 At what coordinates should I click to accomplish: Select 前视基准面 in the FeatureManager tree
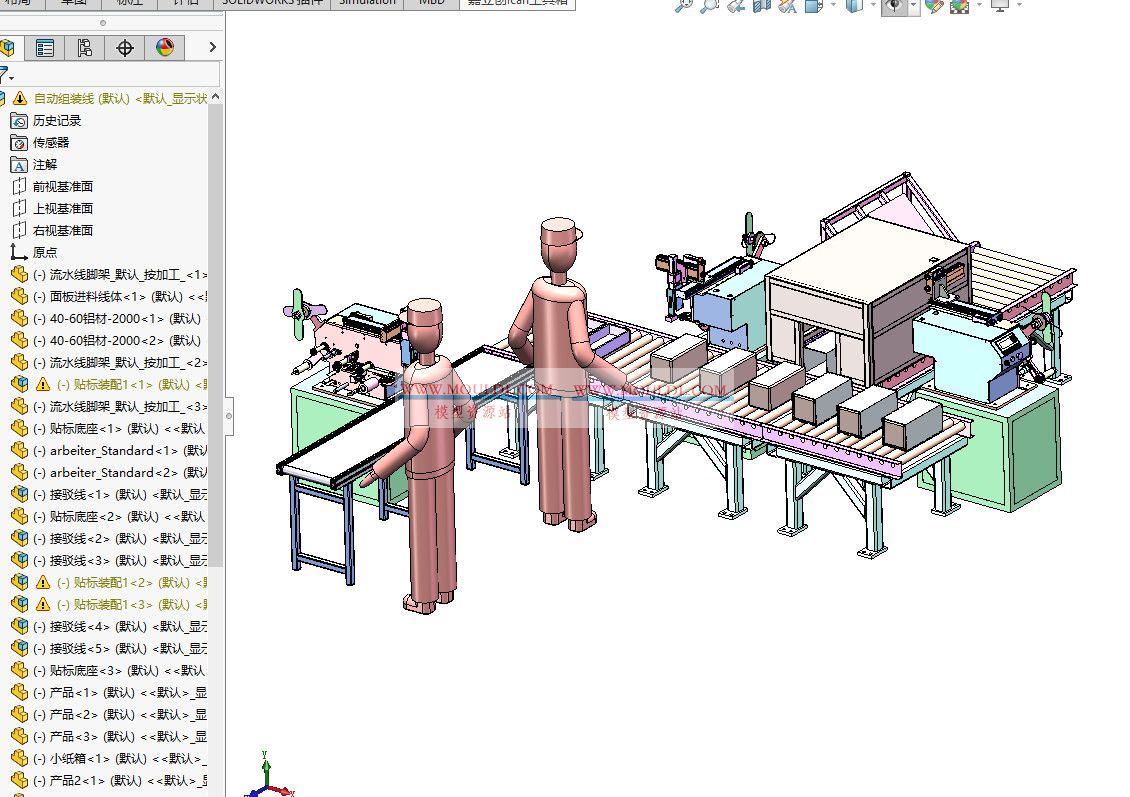point(62,186)
